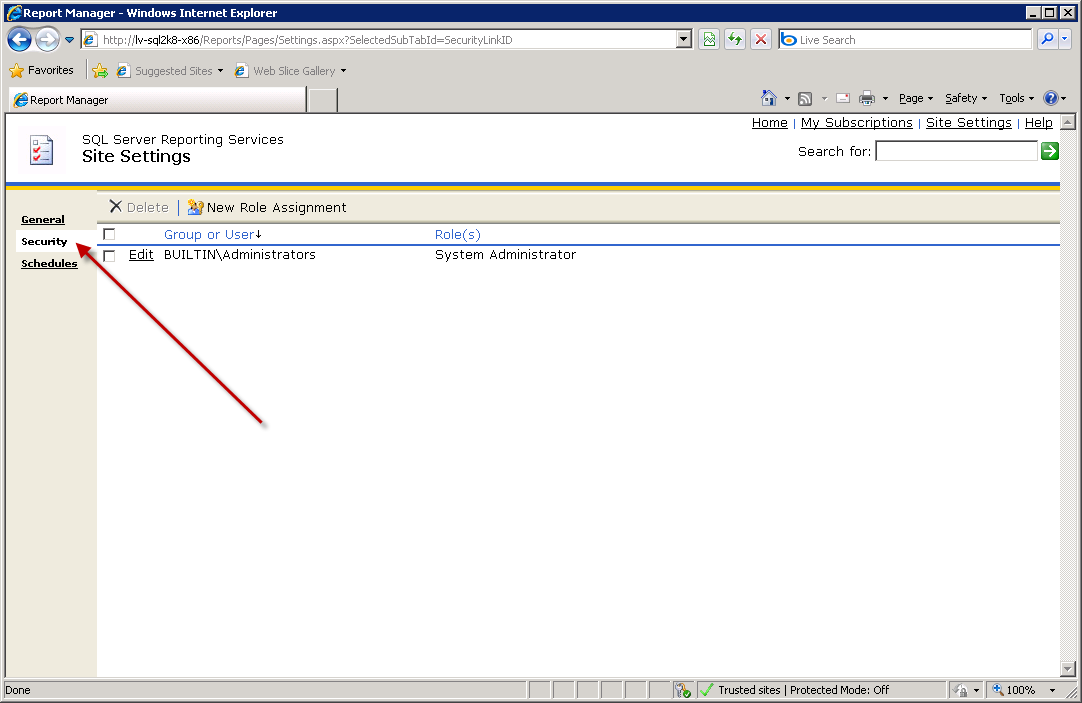The height and width of the screenshot is (703, 1082).
Task: Click the Refresh page icon
Action: [x=735, y=40]
